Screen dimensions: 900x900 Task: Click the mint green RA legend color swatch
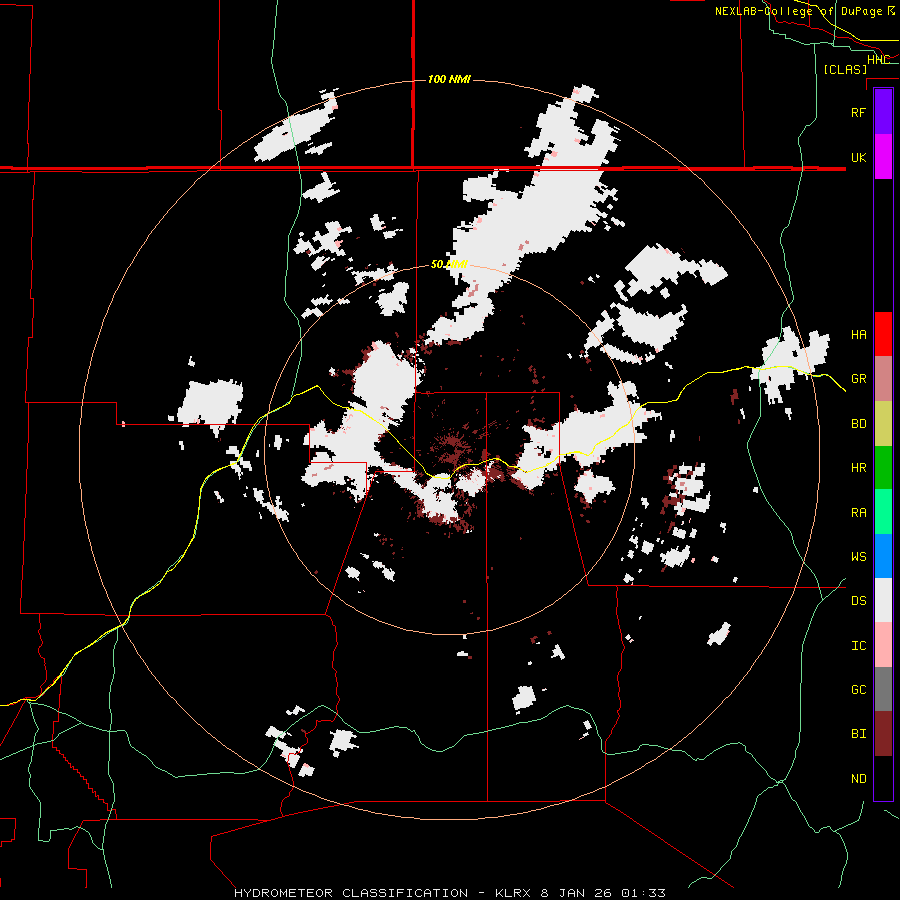point(883,512)
